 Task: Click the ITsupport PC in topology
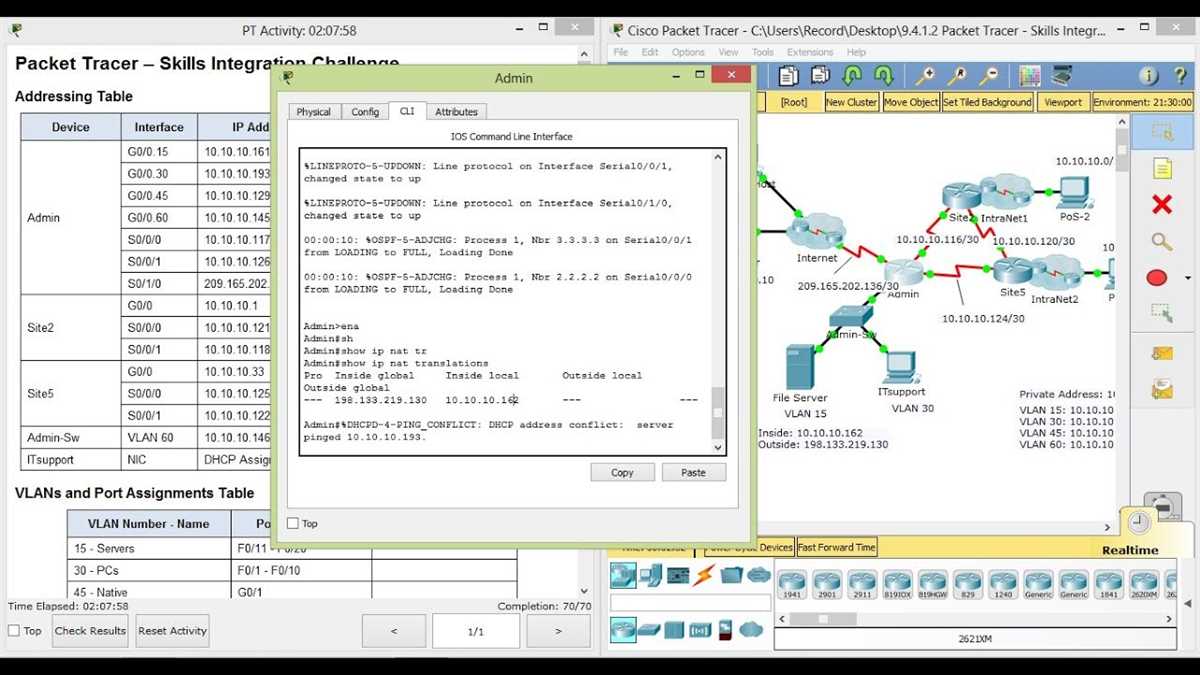(901, 368)
